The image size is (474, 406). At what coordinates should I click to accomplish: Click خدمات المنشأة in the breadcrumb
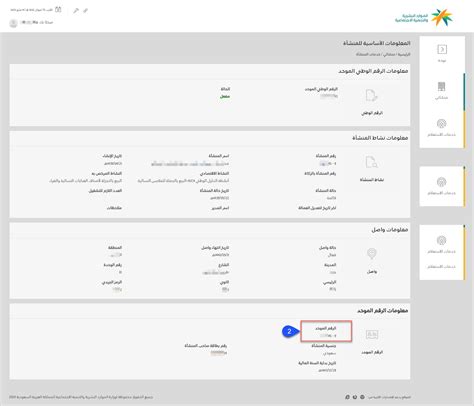tap(368, 54)
